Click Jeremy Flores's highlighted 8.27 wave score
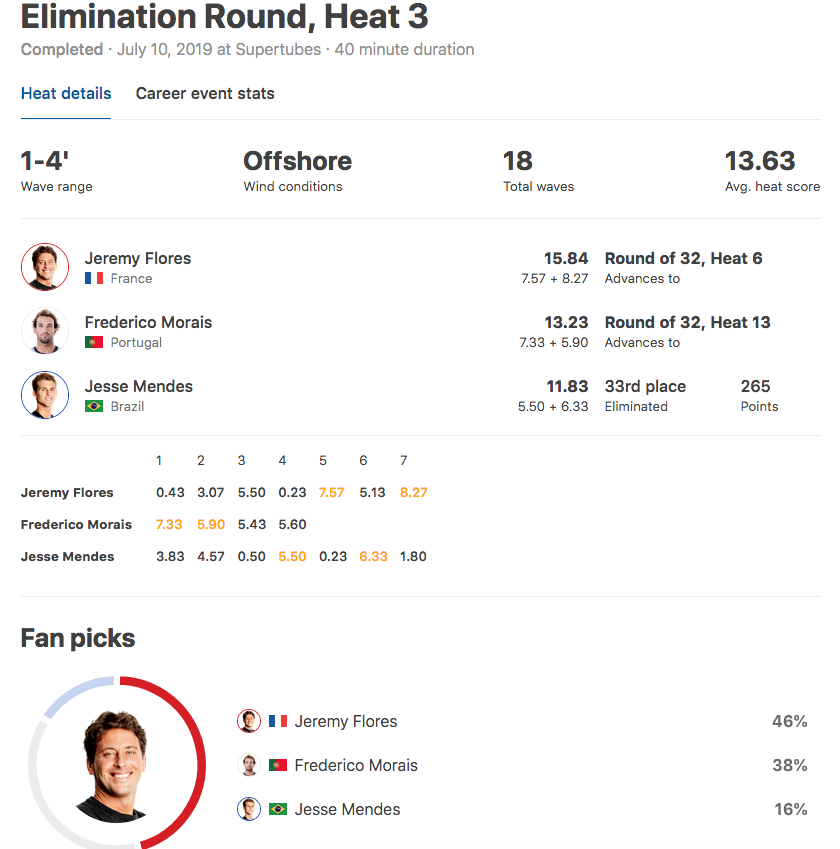 tap(413, 492)
